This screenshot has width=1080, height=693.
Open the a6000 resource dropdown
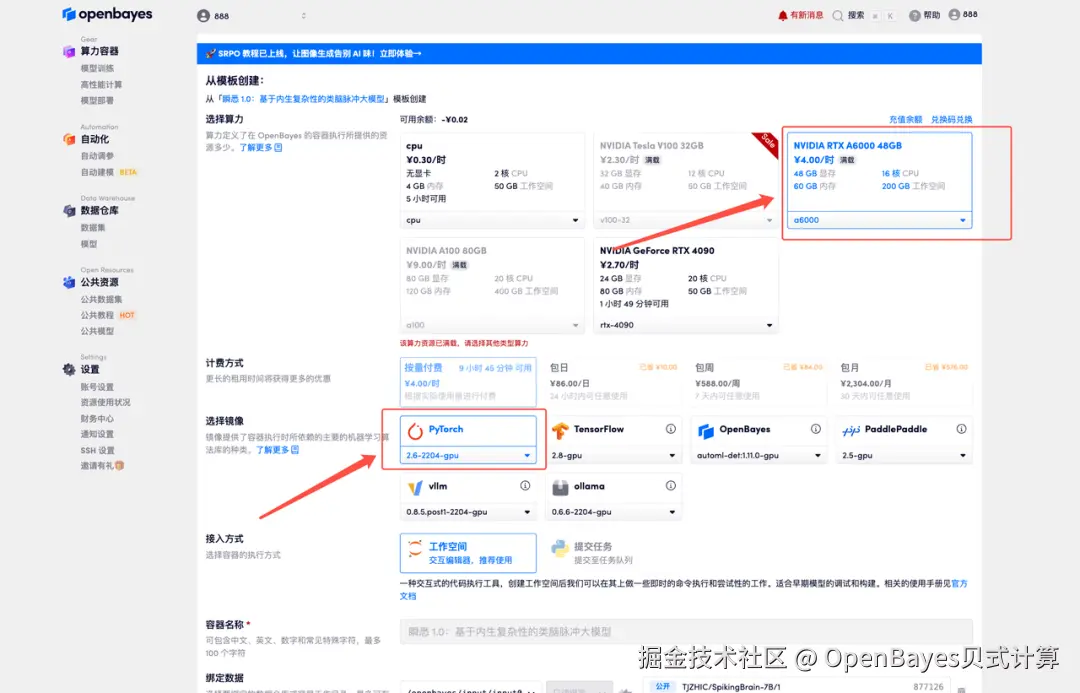[x=879, y=220]
